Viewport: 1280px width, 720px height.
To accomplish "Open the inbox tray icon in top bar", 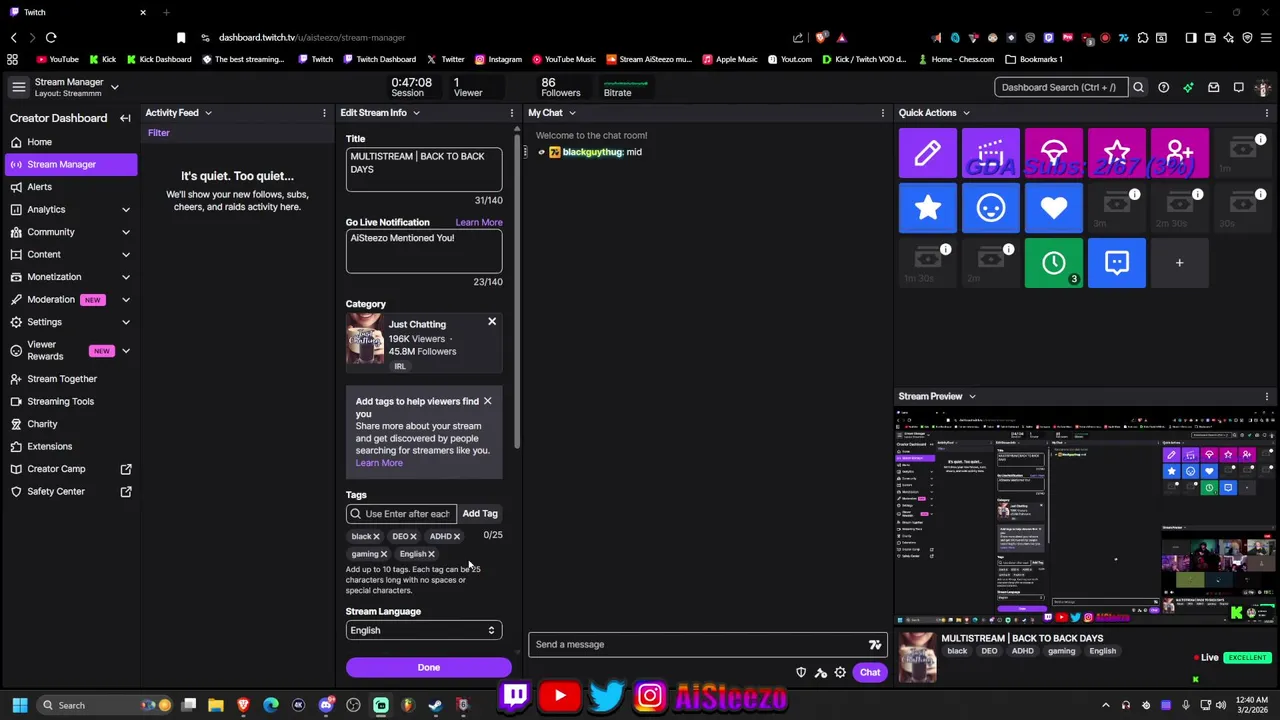I will (x=1213, y=87).
